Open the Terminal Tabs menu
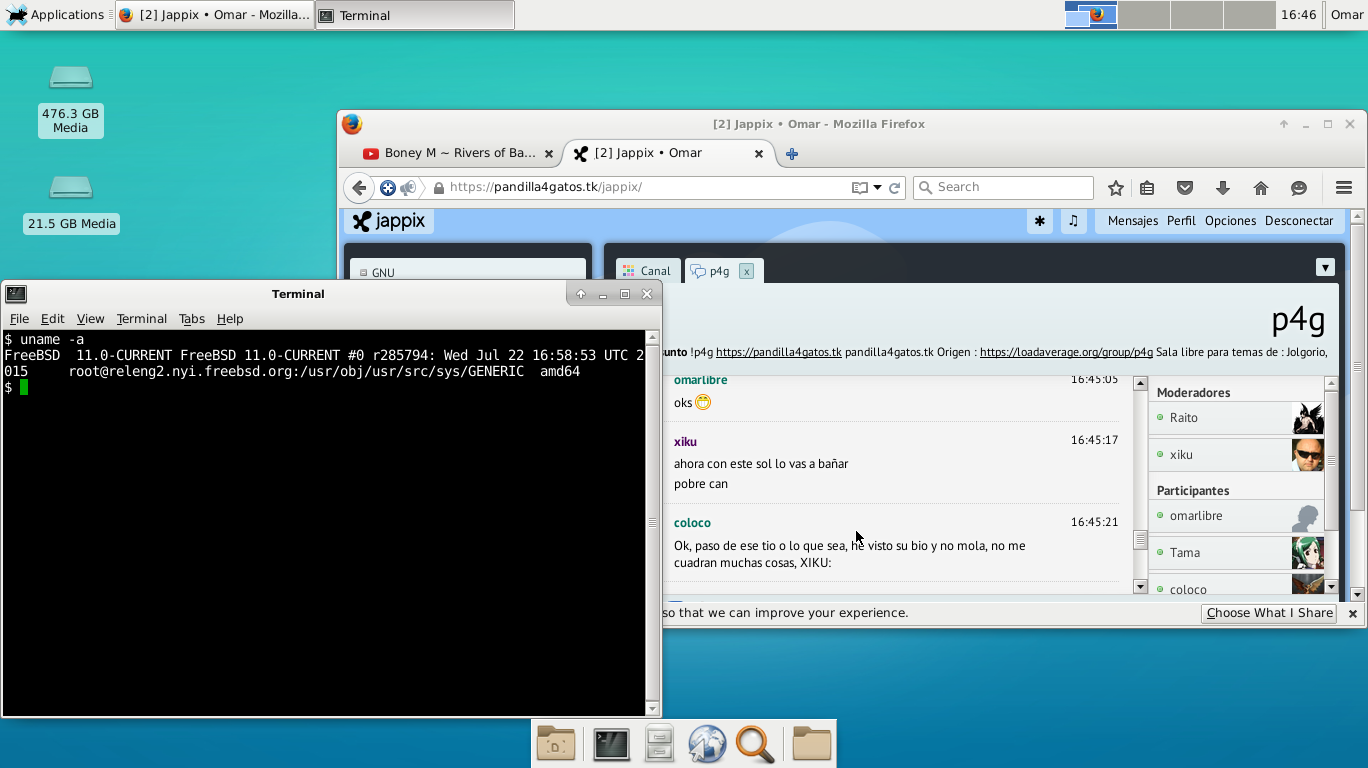 tap(191, 319)
